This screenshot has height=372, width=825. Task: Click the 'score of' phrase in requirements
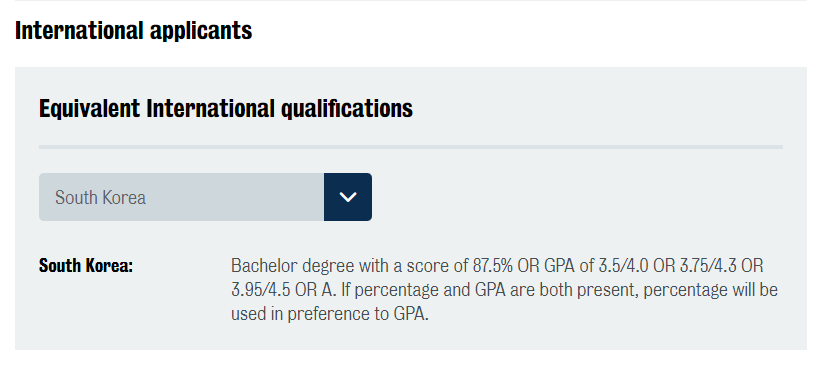[x=439, y=266]
